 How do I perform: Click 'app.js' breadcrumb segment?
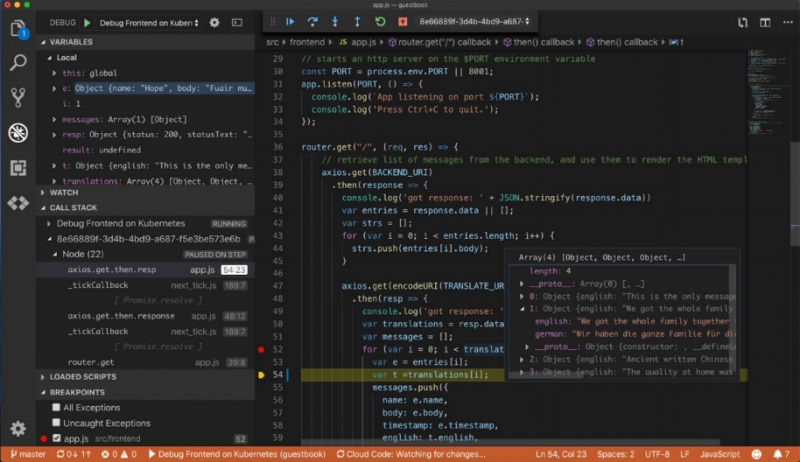(x=363, y=42)
